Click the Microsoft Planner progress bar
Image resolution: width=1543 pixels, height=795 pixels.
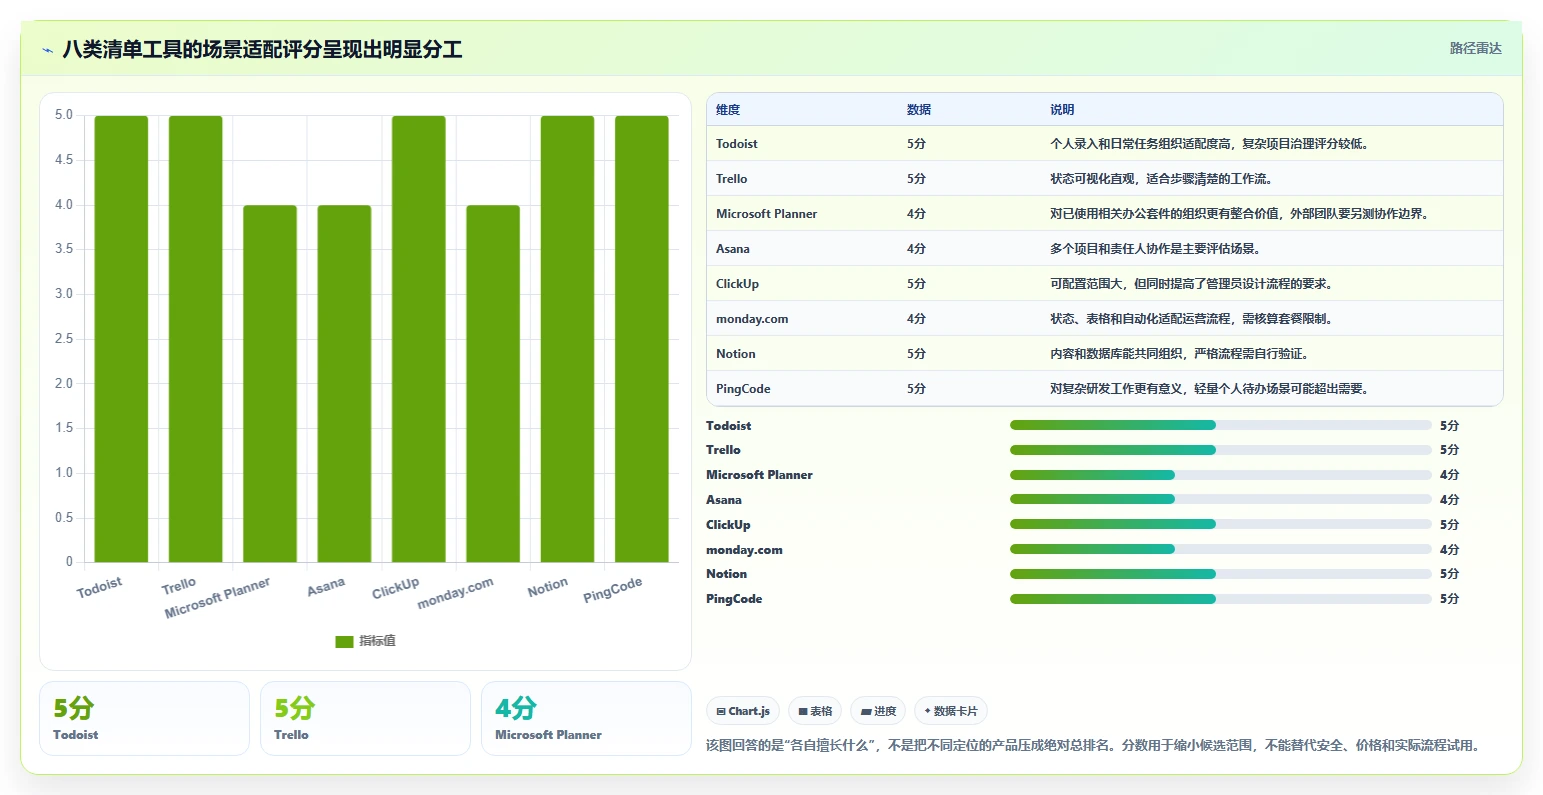pyautogui.click(x=1221, y=475)
